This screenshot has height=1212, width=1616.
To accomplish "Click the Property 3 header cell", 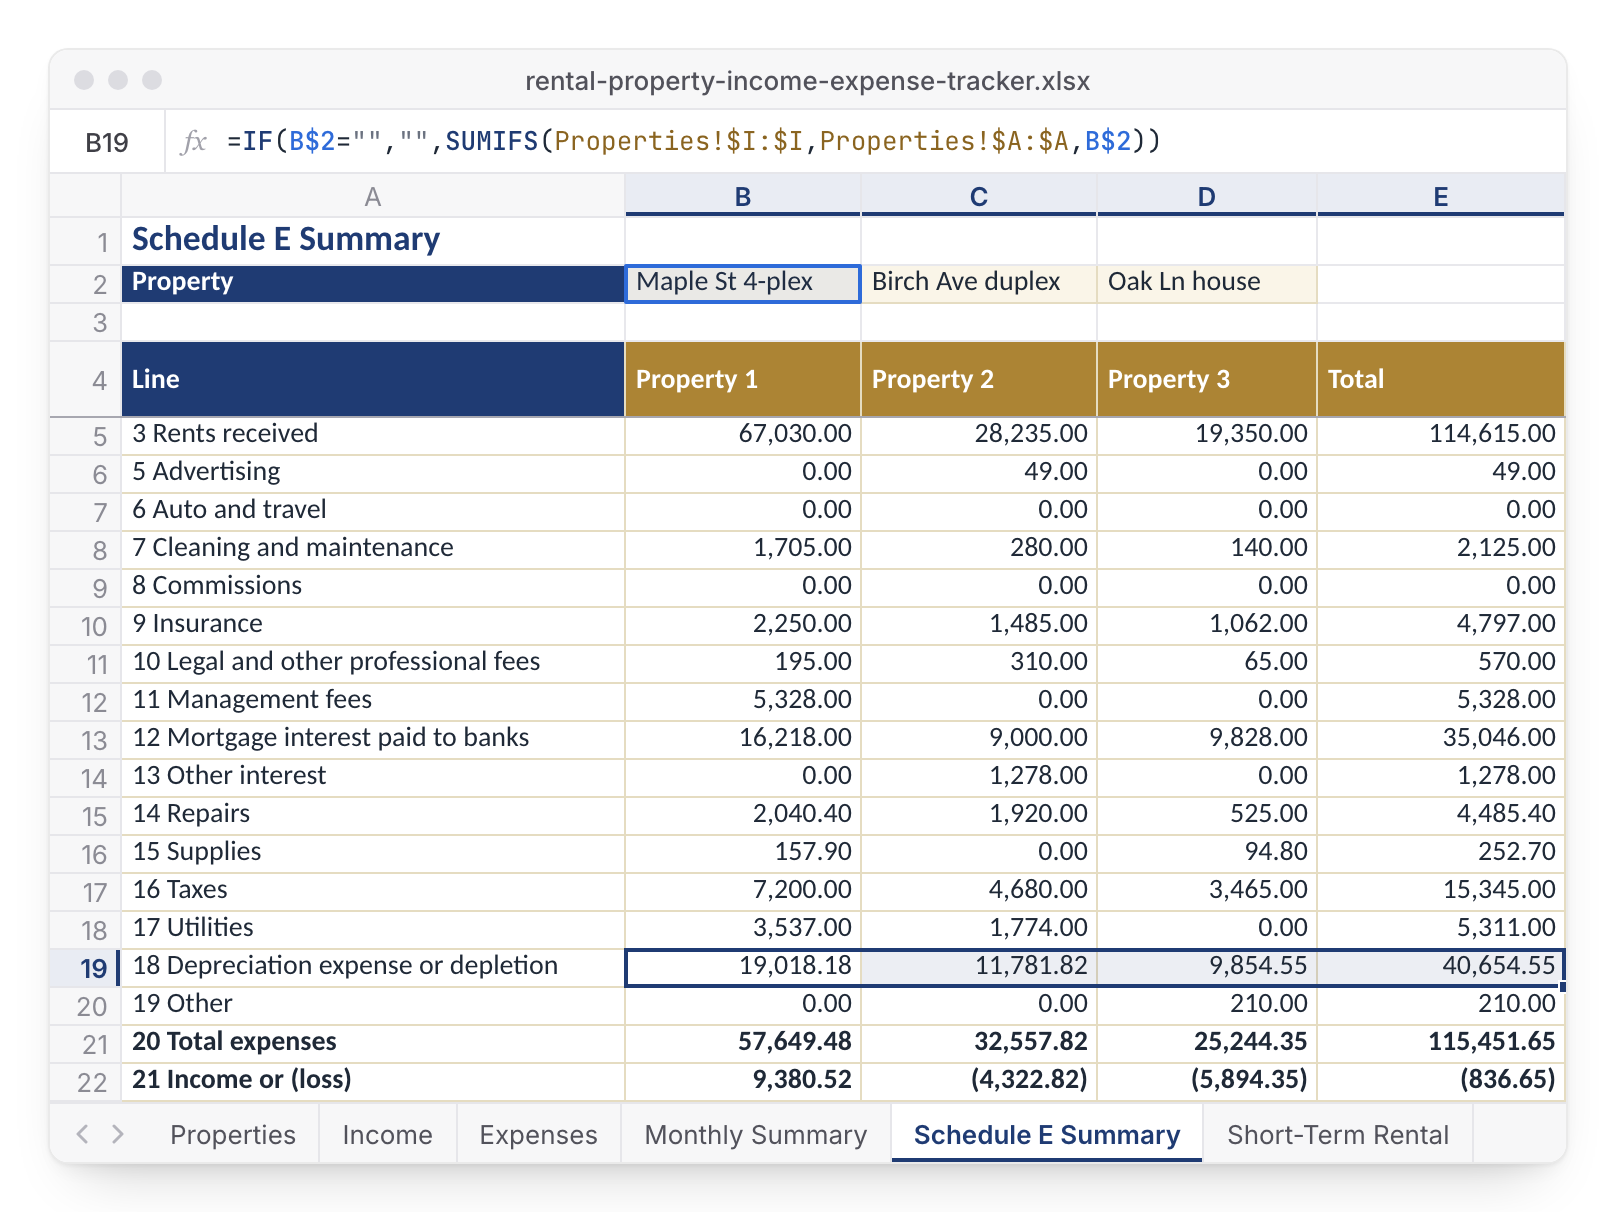I will click(x=1207, y=379).
